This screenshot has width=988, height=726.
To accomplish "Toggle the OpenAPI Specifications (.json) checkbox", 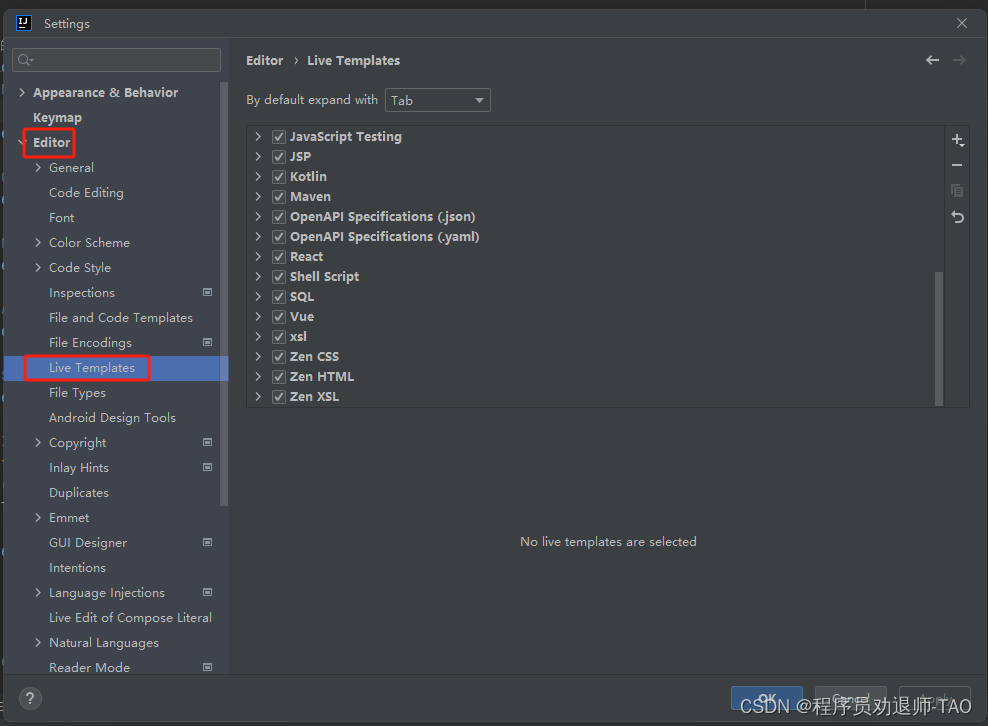I will [x=279, y=217].
